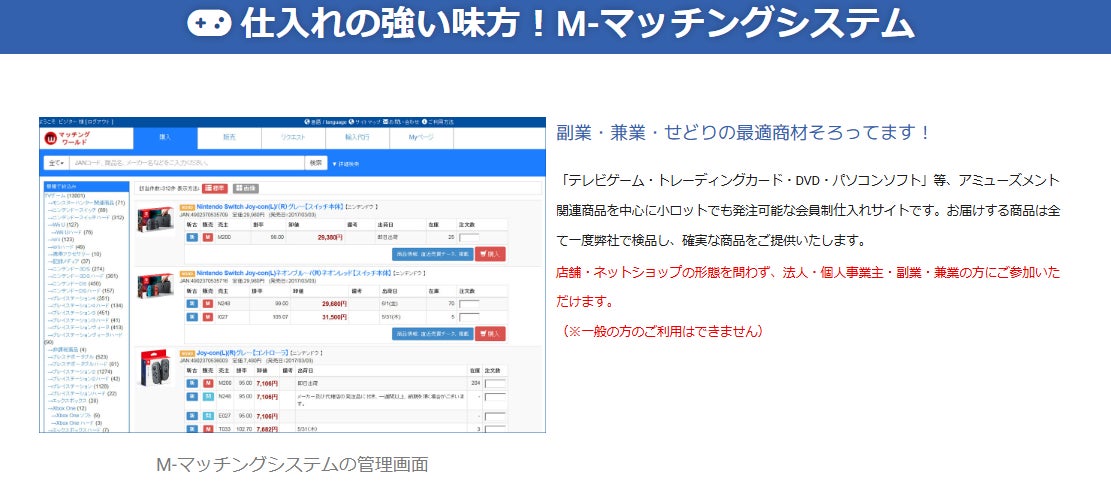The image size is (1111, 493).
Task: Click the gamepad icon in the blue banner
Action: tap(210, 22)
